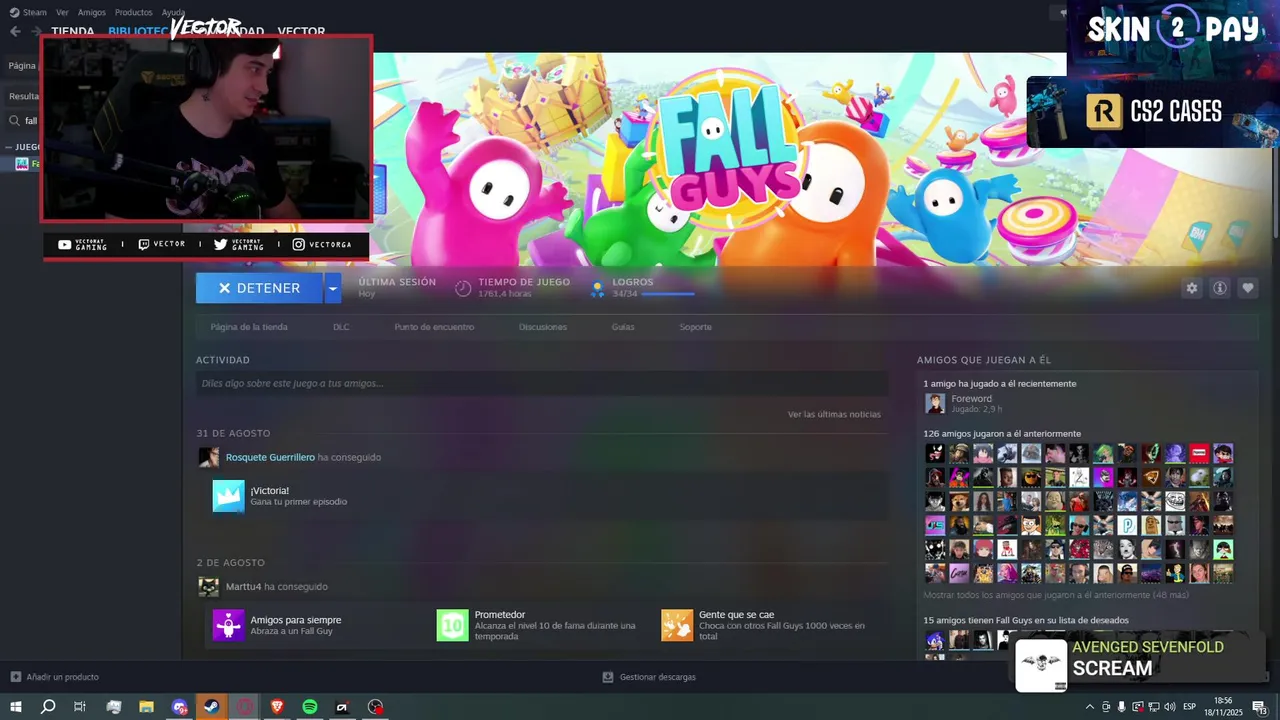Click the 'Foreword' friend name
1280x720 pixels.
(x=971, y=398)
